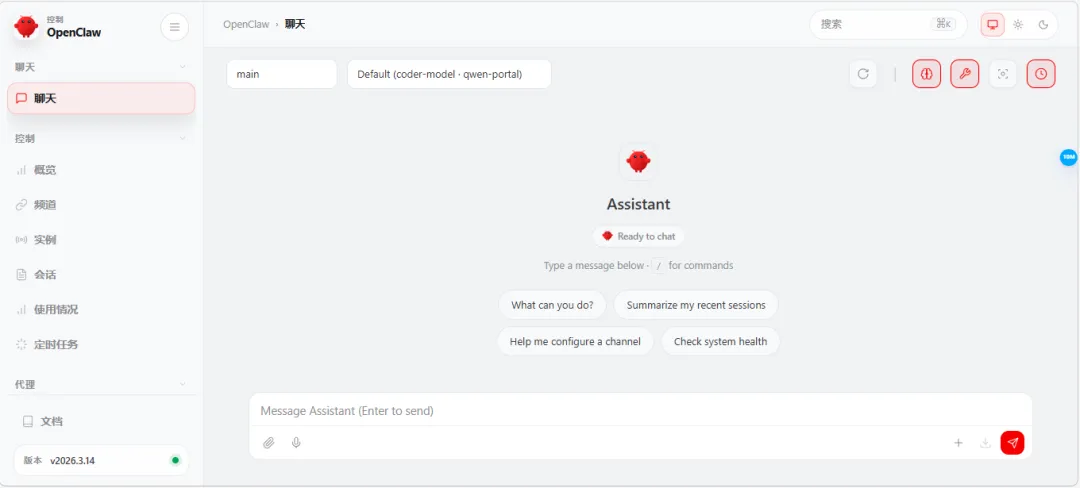Toggle the wrench tool calls button
This screenshot has height=488, width=1080.
[964, 74]
